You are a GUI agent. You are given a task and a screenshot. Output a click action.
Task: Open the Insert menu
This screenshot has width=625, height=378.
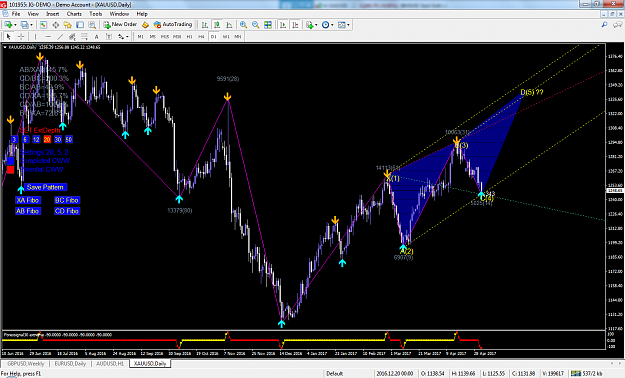[x=53, y=14]
